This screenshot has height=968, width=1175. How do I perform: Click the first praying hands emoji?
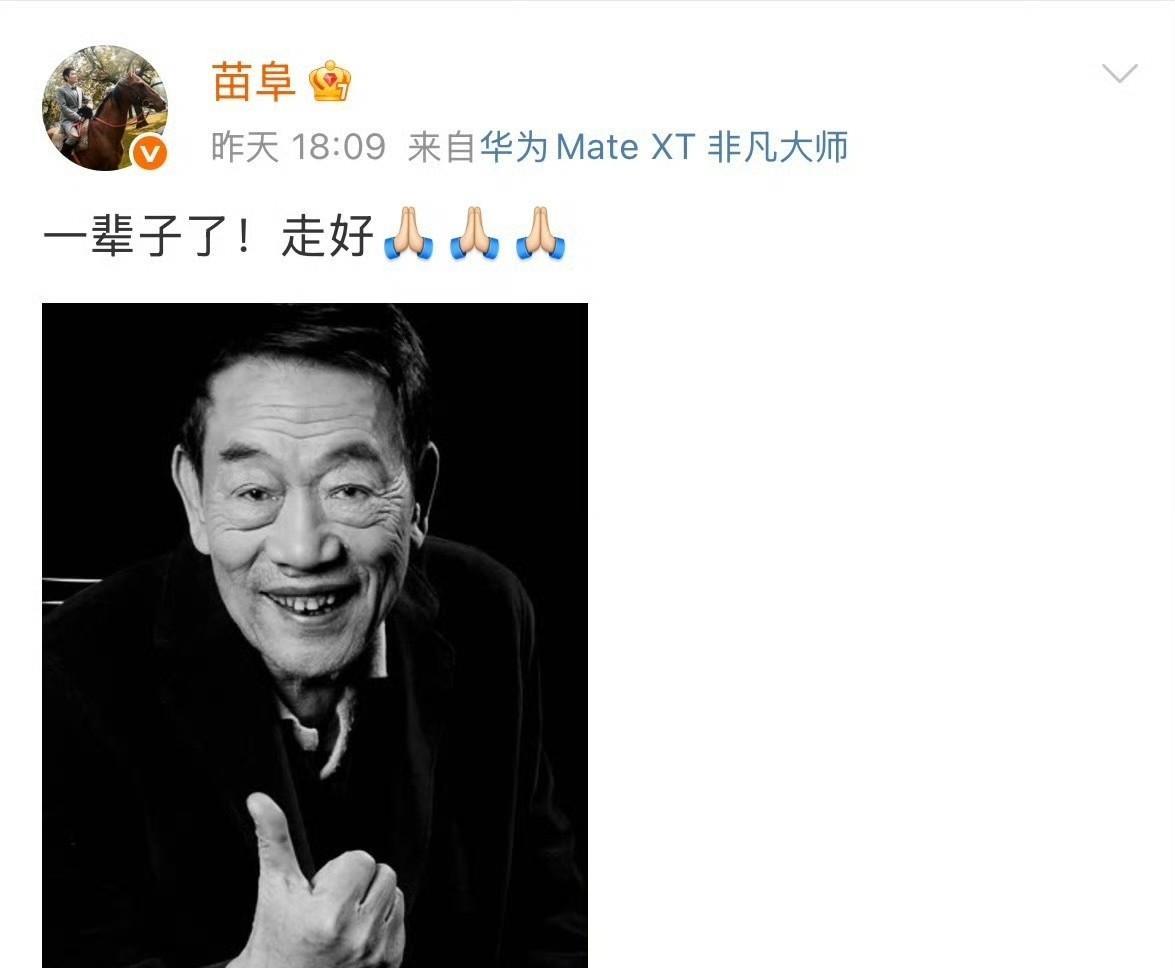tap(408, 234)
